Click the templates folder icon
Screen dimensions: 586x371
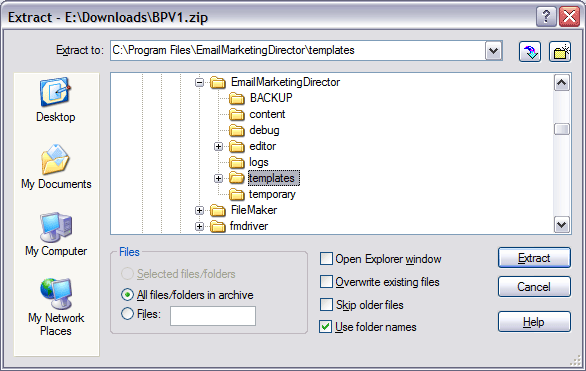click(x=237, y=178)
